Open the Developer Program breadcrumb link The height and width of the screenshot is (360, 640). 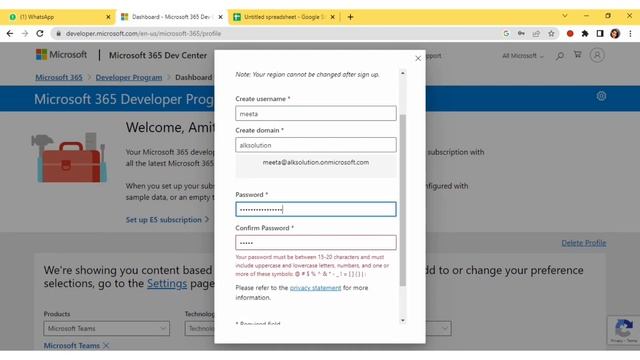[x=129, y=77]
